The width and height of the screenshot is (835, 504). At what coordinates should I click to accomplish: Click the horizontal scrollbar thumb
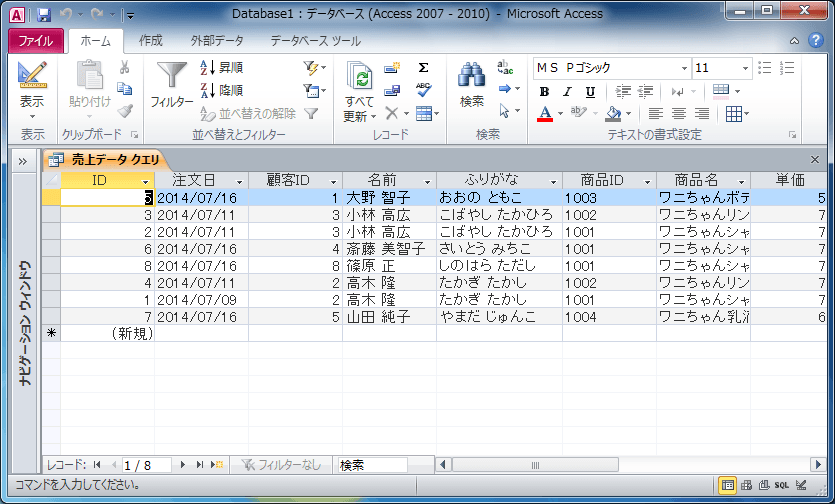click(535, 465)
